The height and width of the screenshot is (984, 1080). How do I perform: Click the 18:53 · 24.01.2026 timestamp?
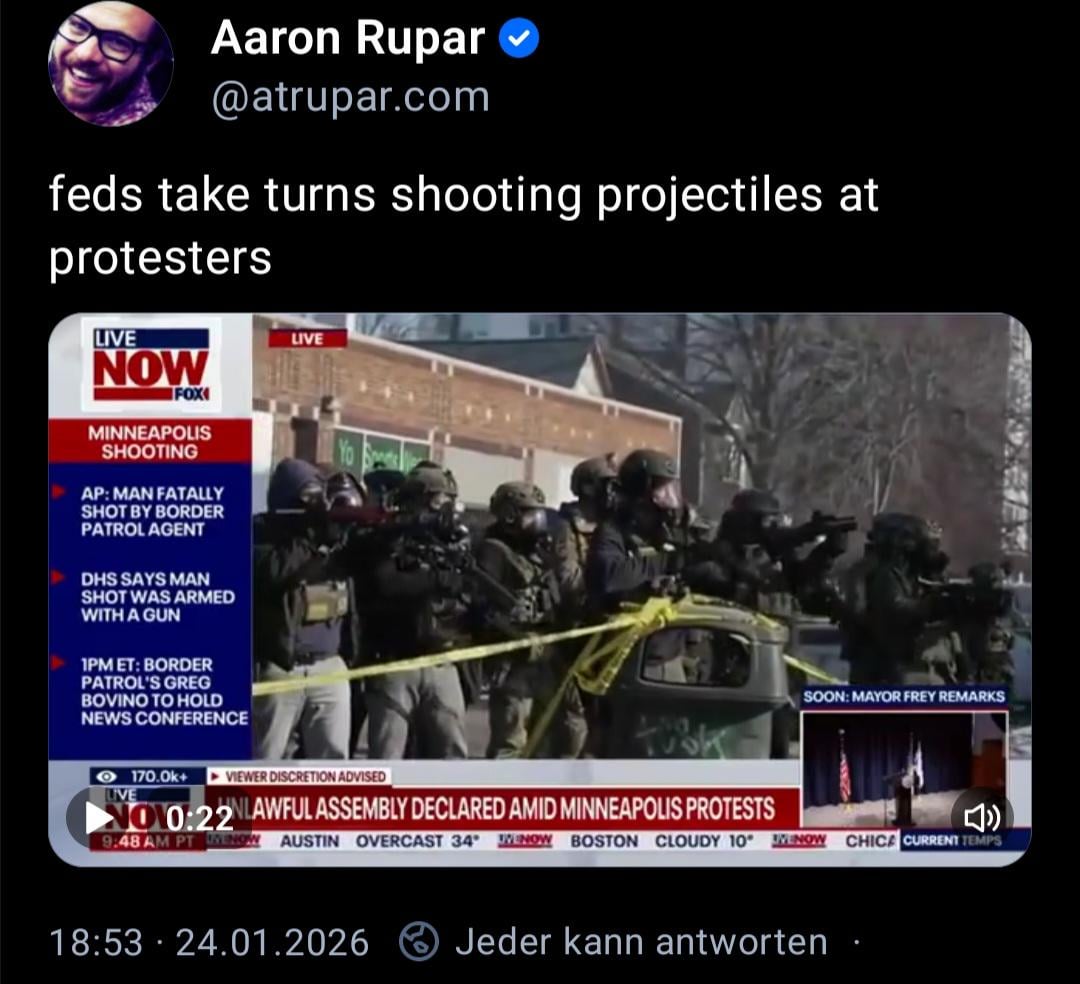point(209,942)
